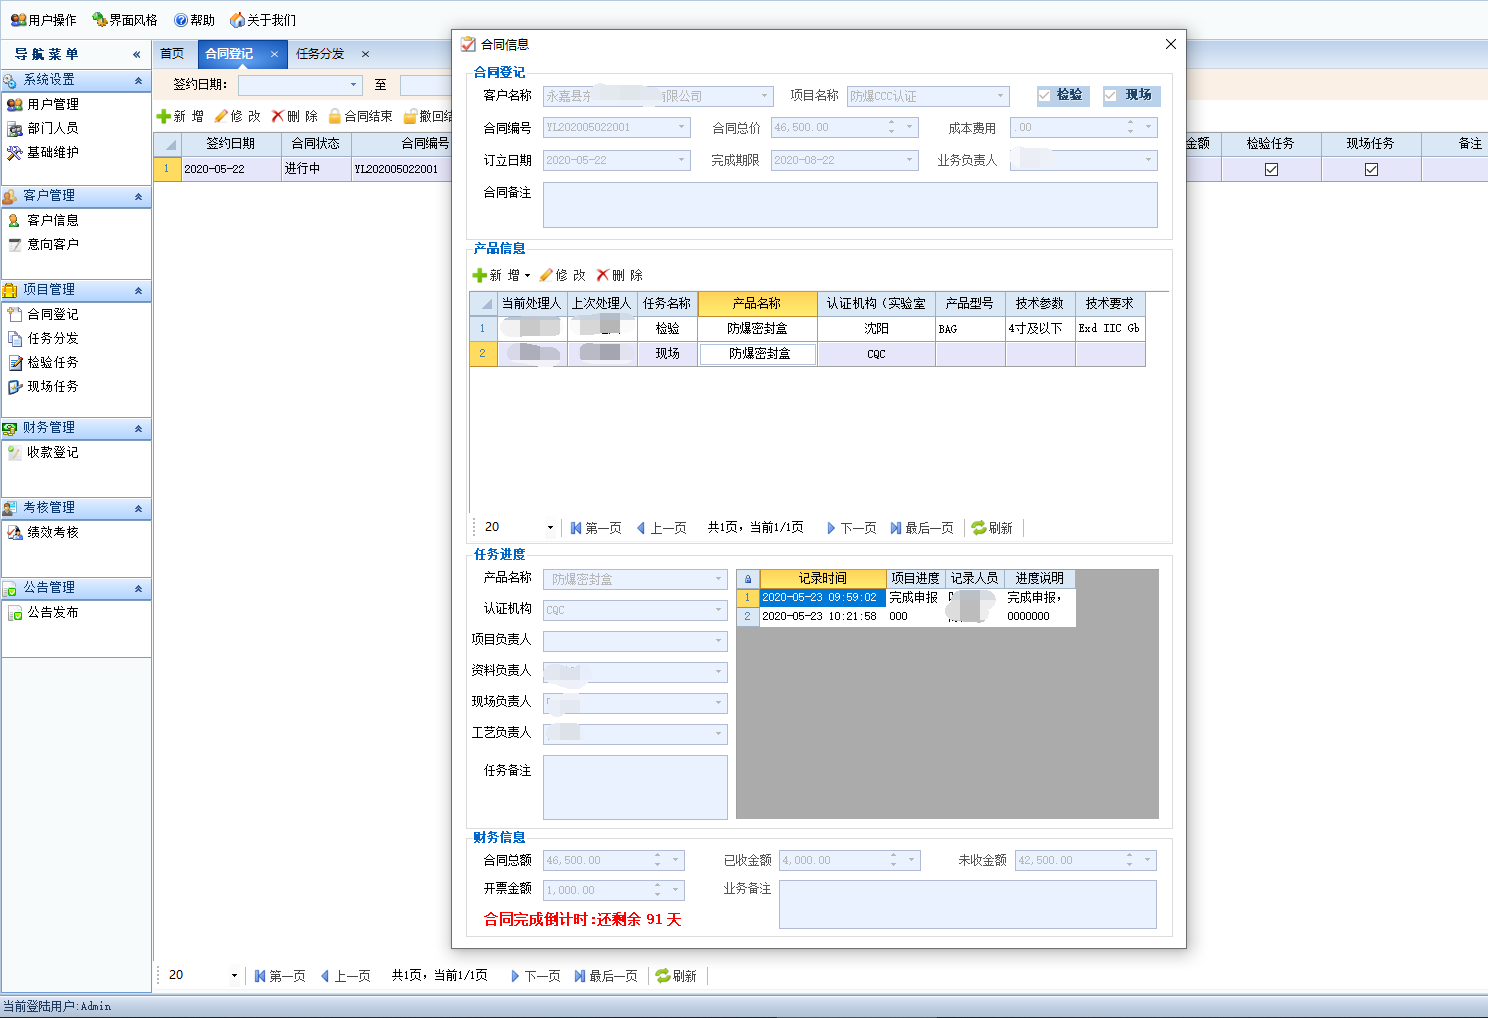Switch to the 任务分发 tab
This screenshot has width=1488, height=1018.
pos(320,54)
